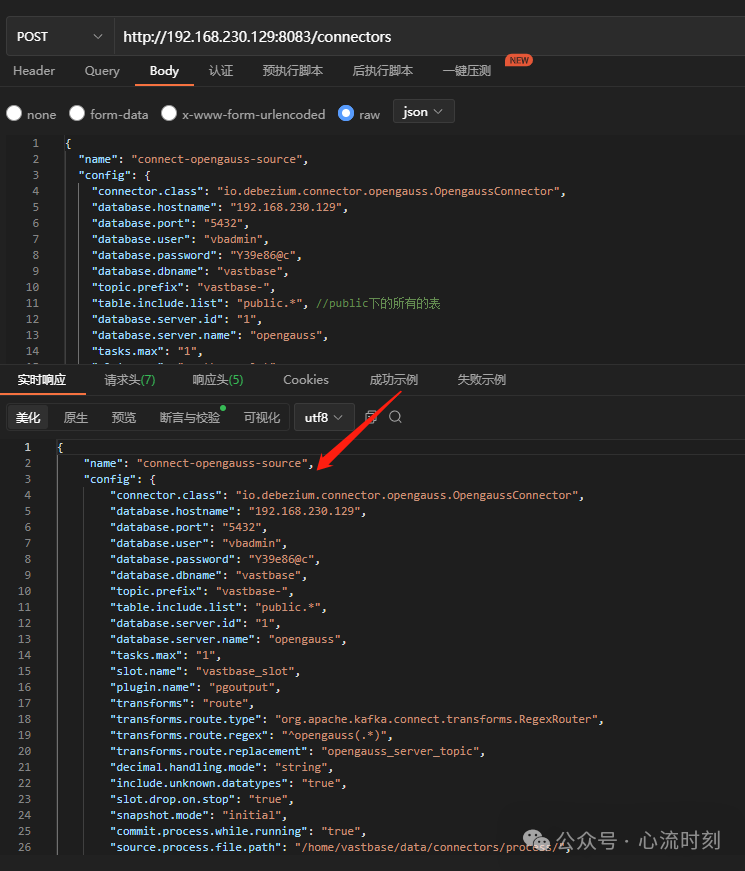Image resolution: width=745 pixels, height=871 pixels.
Task: Switch to the 实时响应 tab
Action: [x=42, y=380]
